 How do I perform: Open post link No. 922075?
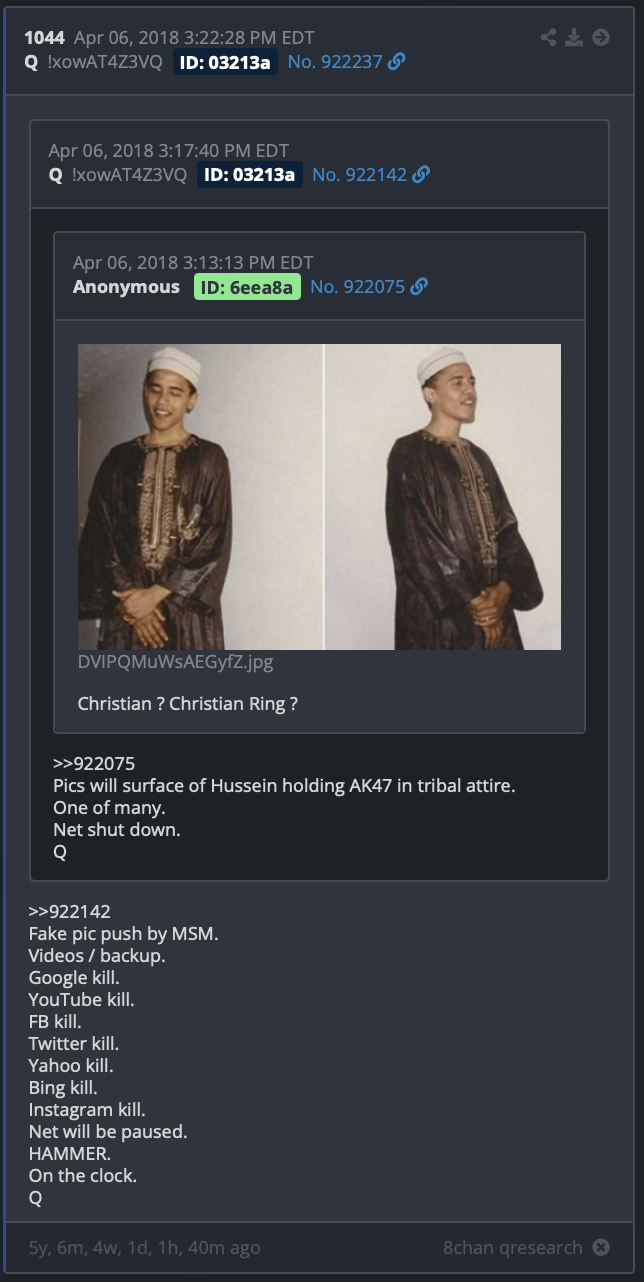357,287
